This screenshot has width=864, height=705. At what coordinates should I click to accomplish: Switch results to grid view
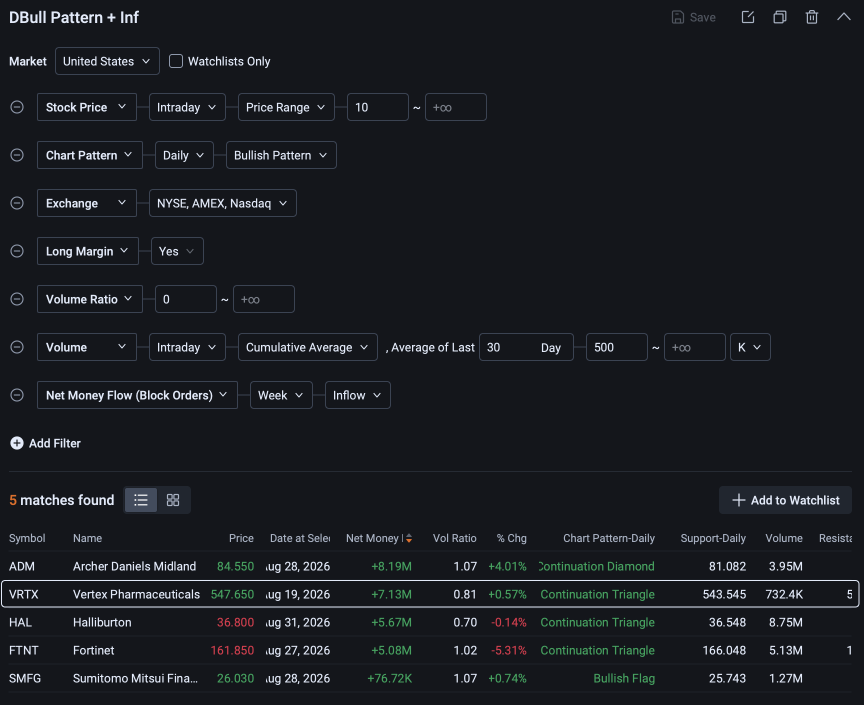[173, 500]
